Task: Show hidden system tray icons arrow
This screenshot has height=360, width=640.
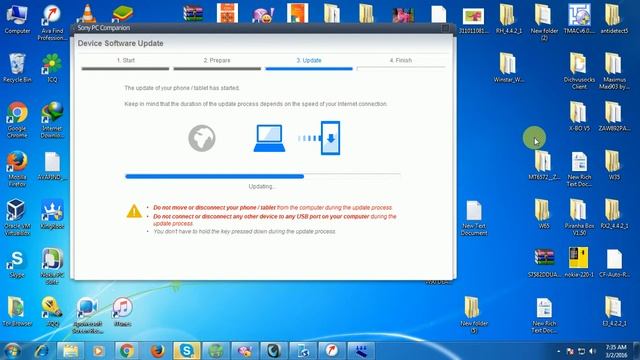Action: 558,351
